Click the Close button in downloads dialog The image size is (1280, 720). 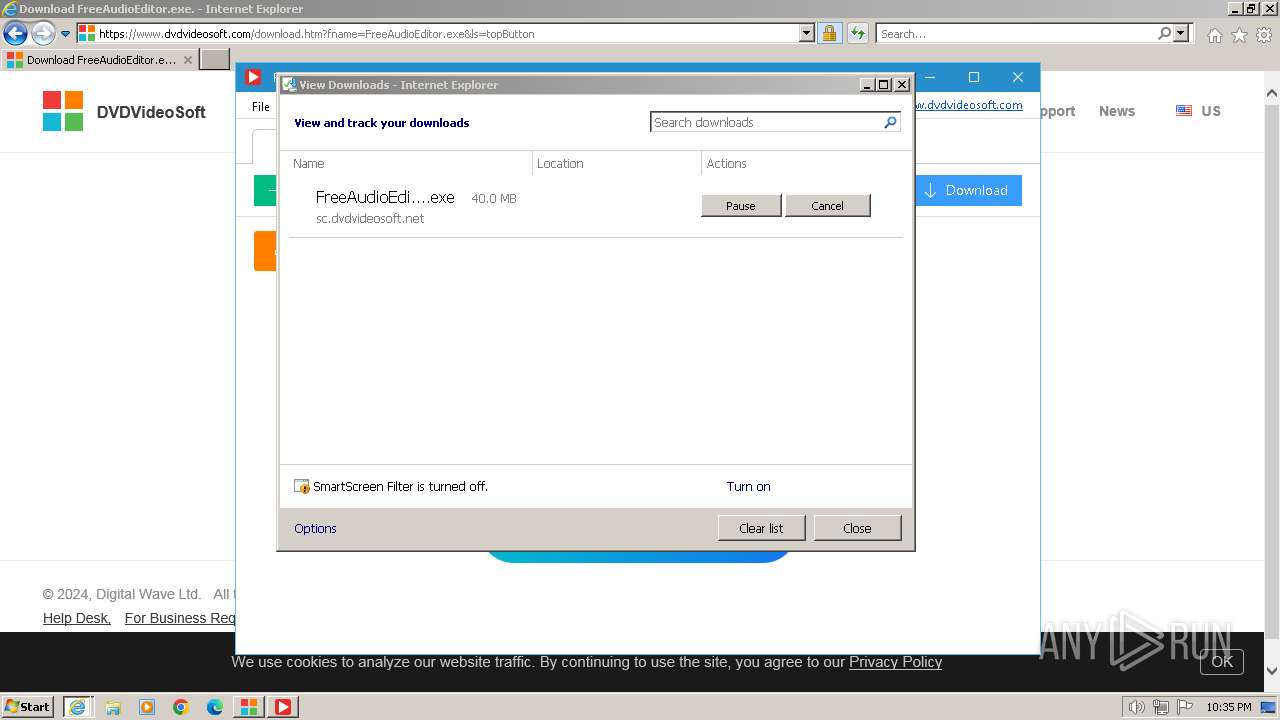click(857, 528)
